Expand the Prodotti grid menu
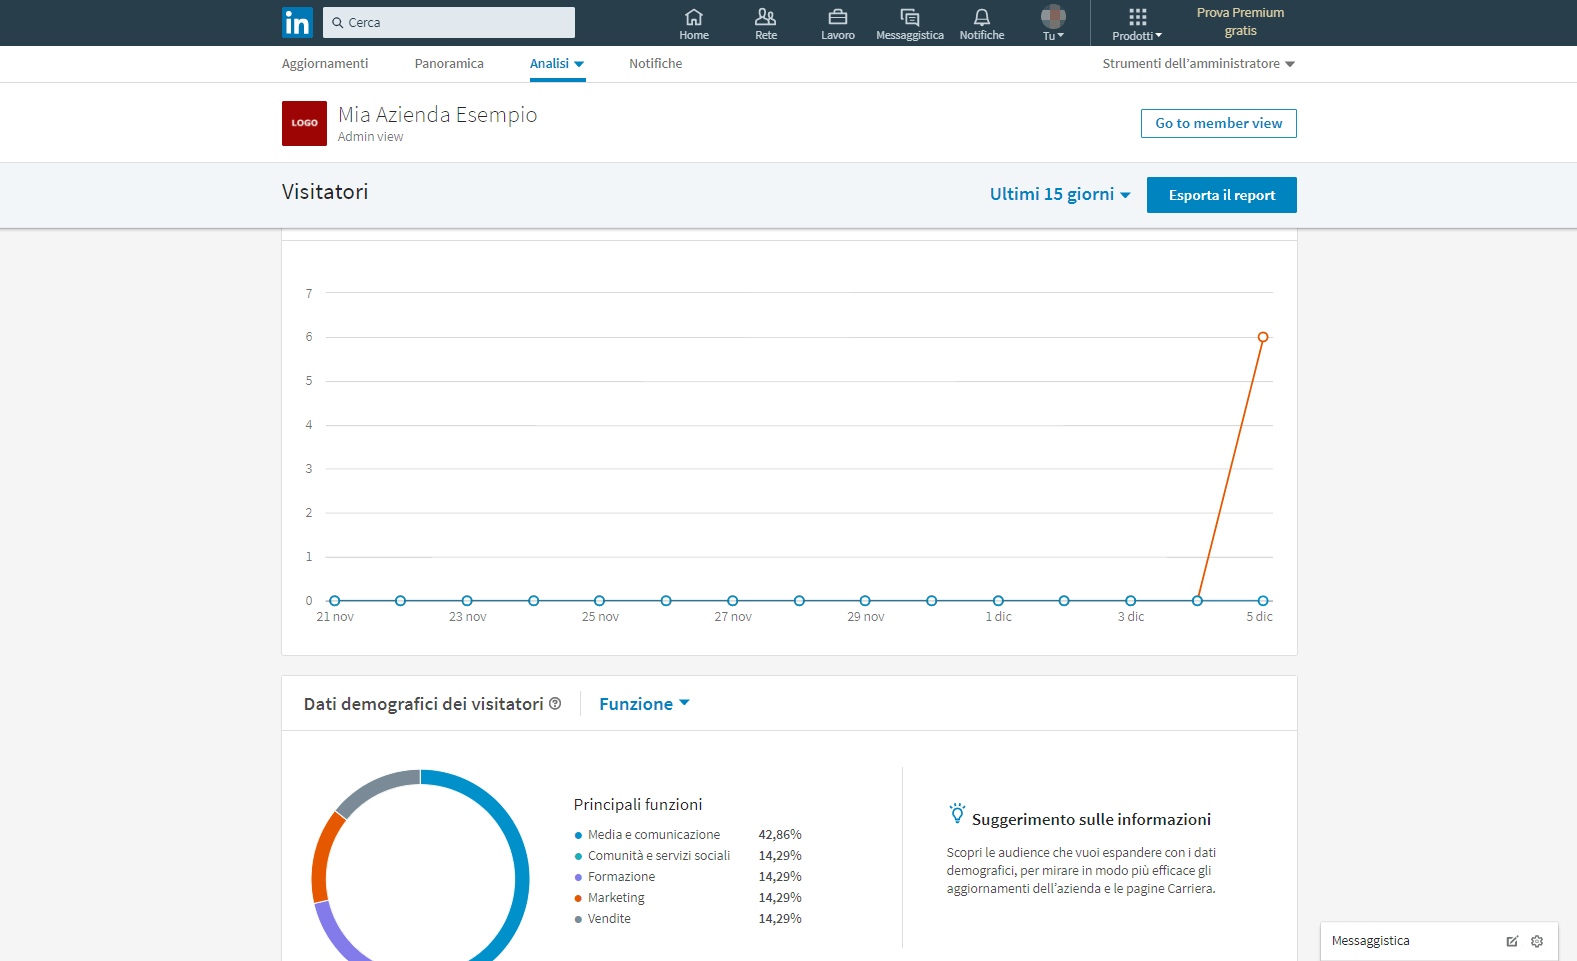This screenshot has height=961, width=1577. pos(1137,24)
